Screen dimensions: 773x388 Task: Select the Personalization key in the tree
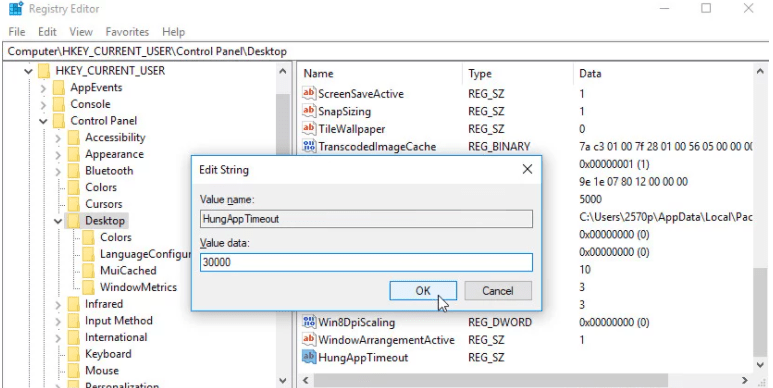tap(122, 385)
